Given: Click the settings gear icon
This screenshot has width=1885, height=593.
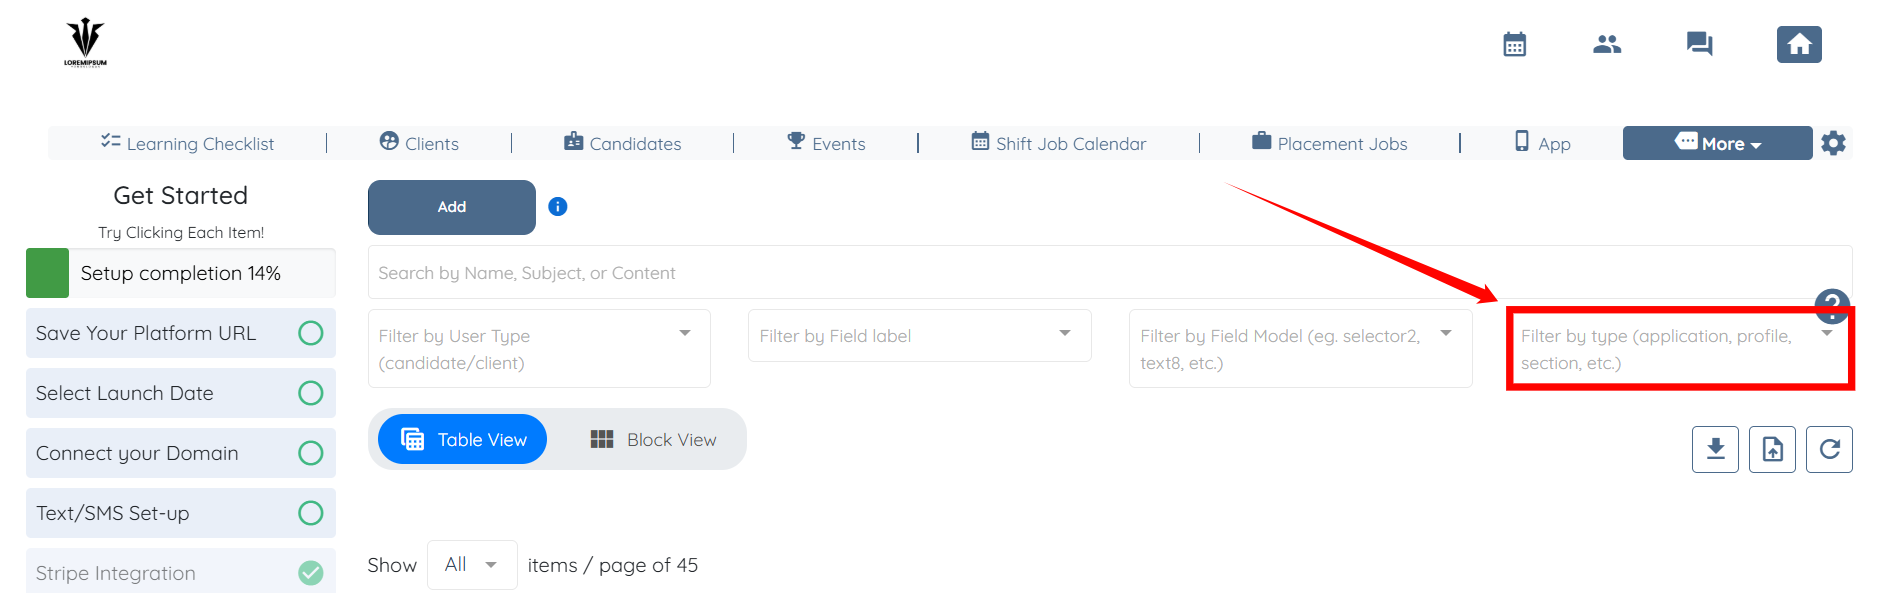Looking at the screenshot, I should (x=1833, y=143).
